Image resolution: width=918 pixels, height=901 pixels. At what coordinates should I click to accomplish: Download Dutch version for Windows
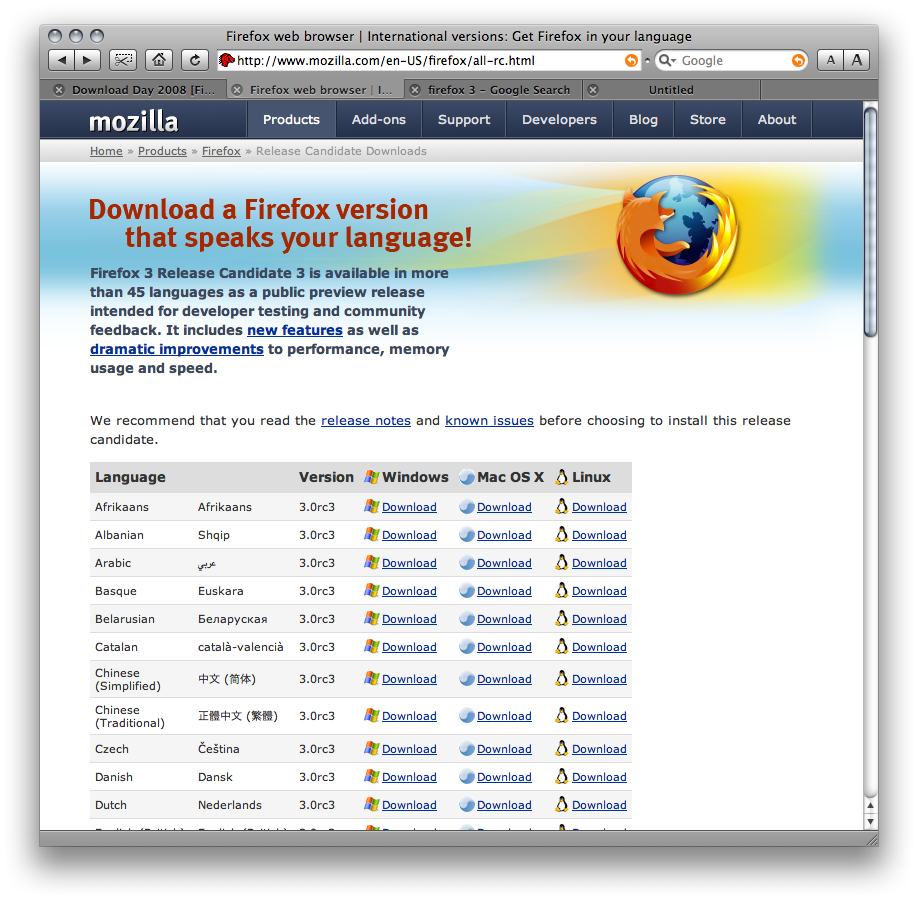[x=409, y=805]
